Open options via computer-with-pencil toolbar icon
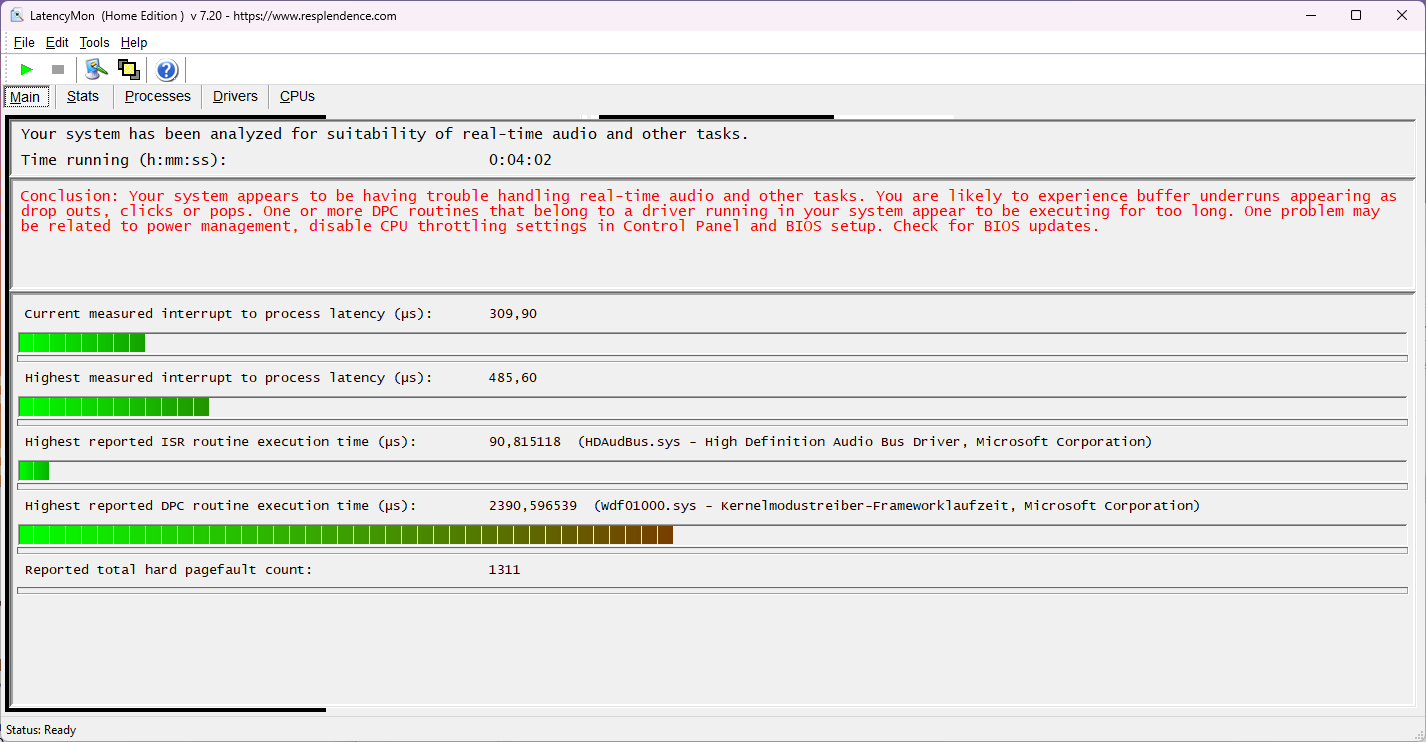This screenshot has width=1426, height=742. [x=96, y=69]
